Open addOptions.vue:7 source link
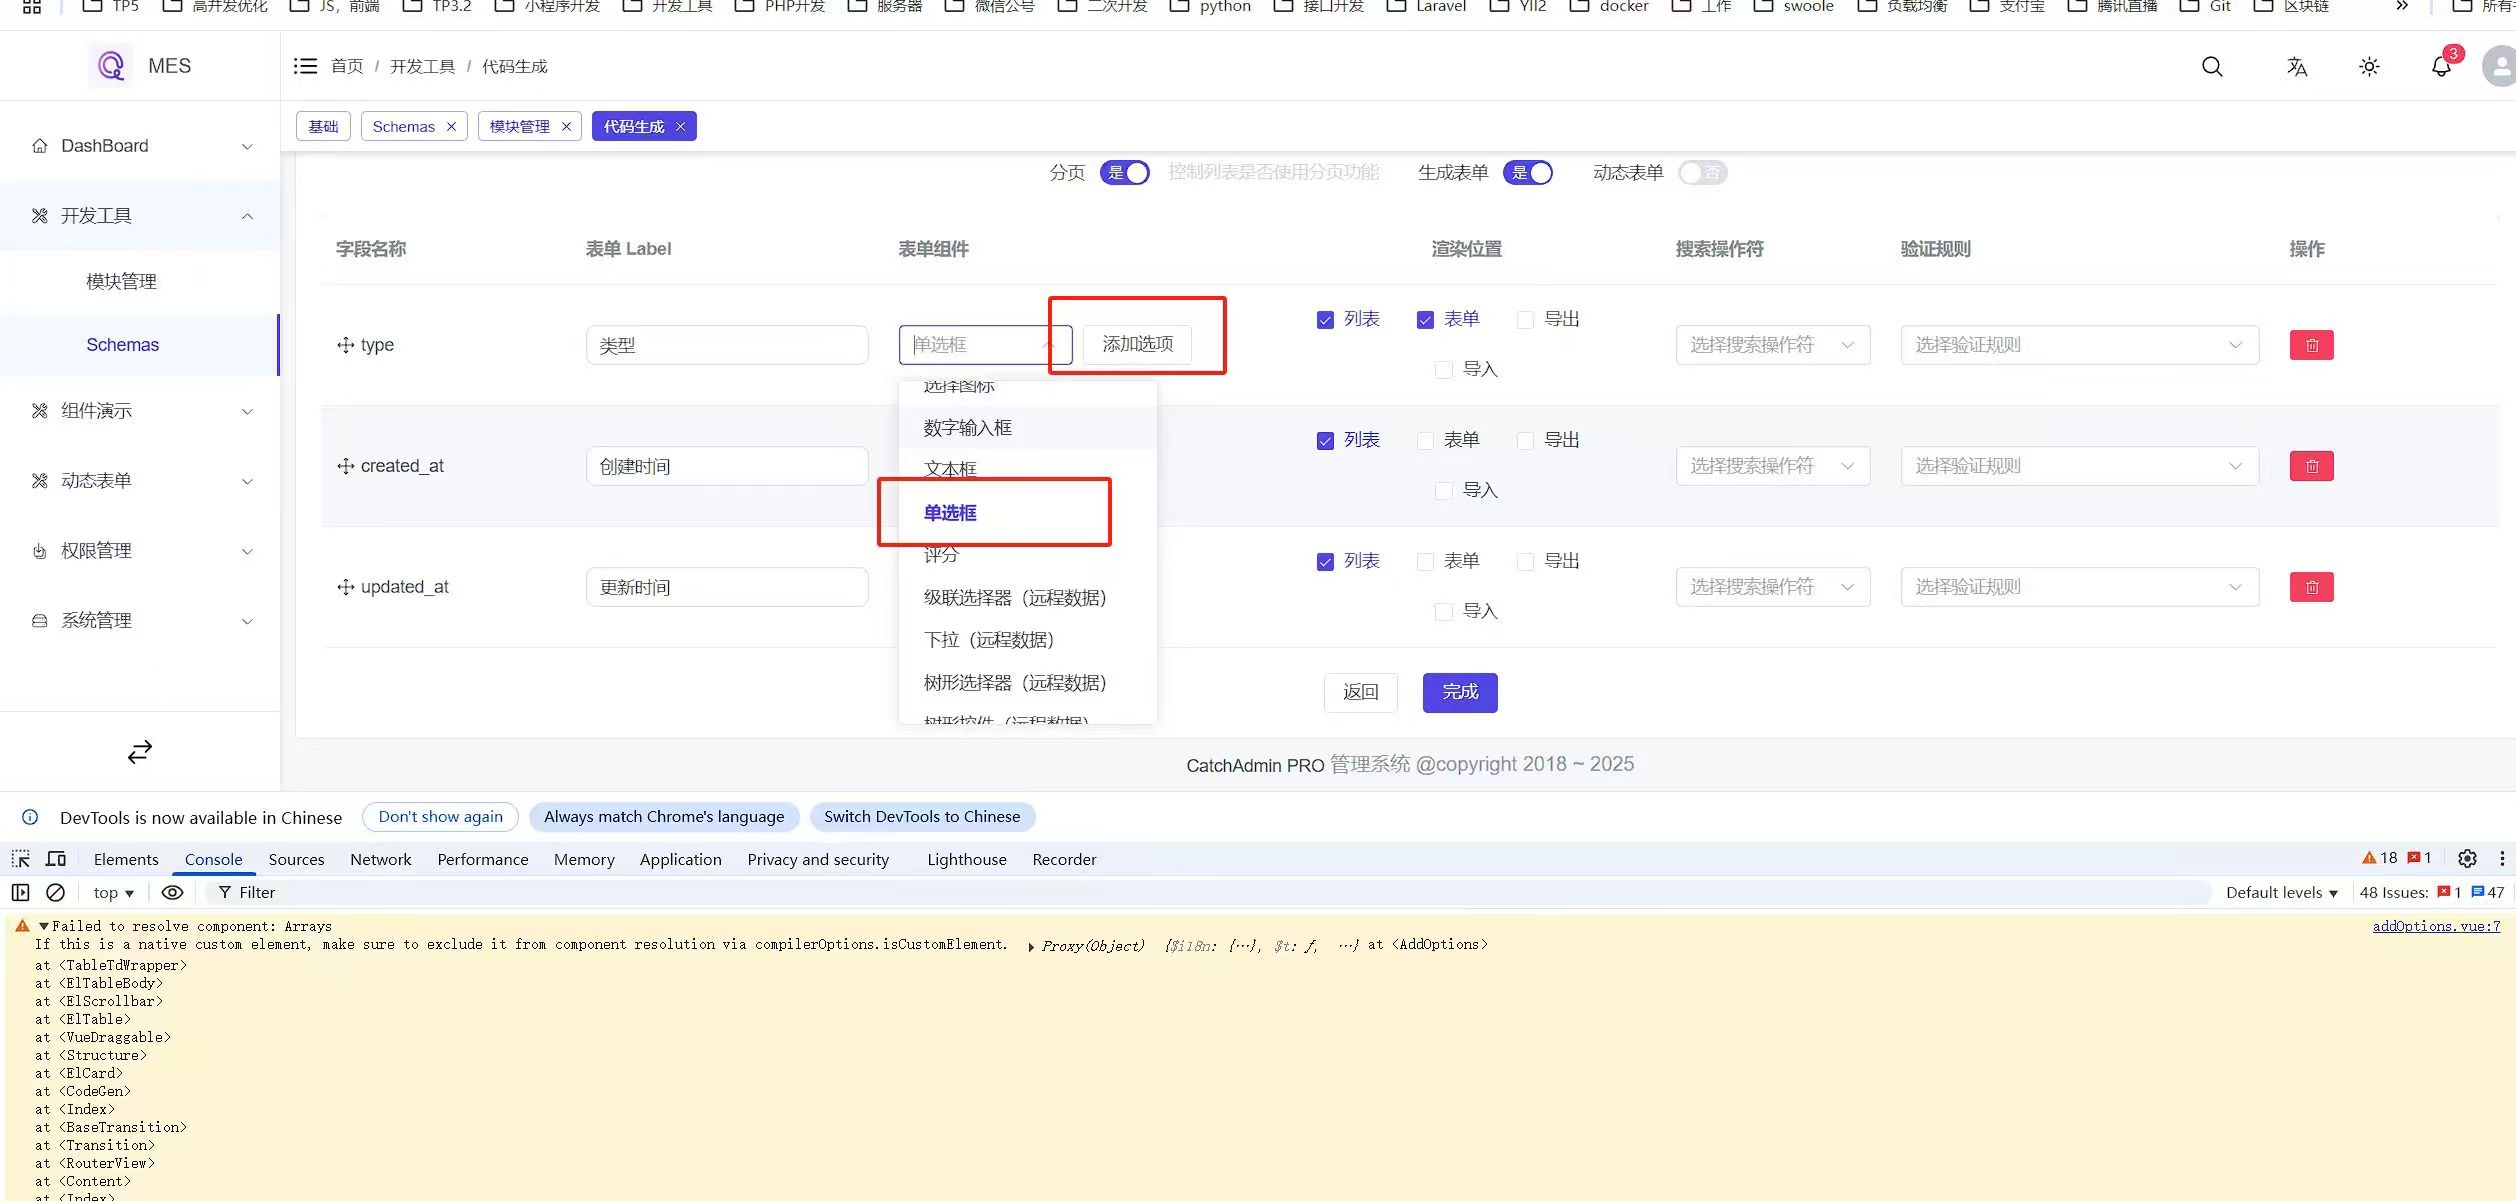Viewport: 2516px width, 1201px height. 2436,926
